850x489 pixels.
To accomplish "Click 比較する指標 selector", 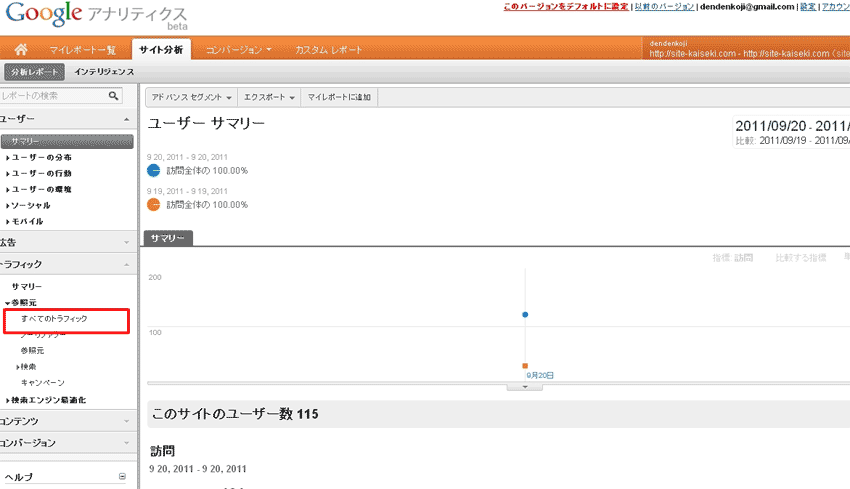I will tap(801, 258).
